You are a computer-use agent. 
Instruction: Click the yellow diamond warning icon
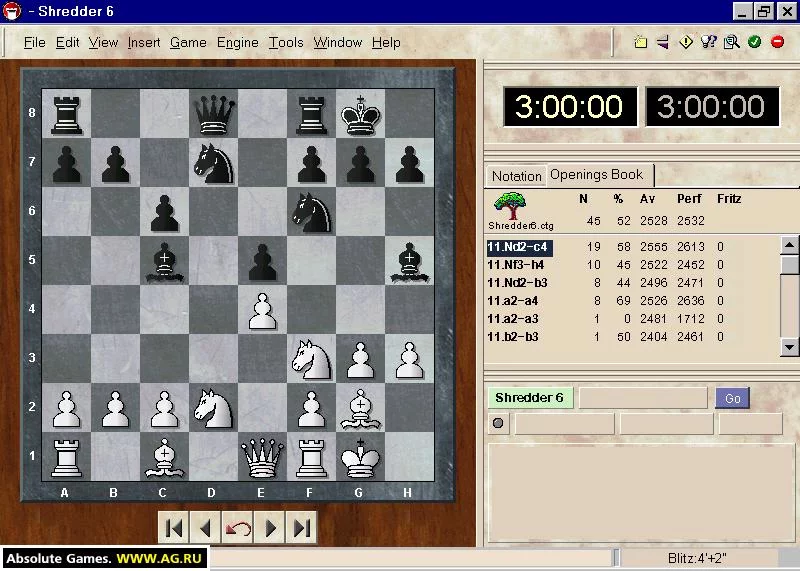tap(686, 42)
